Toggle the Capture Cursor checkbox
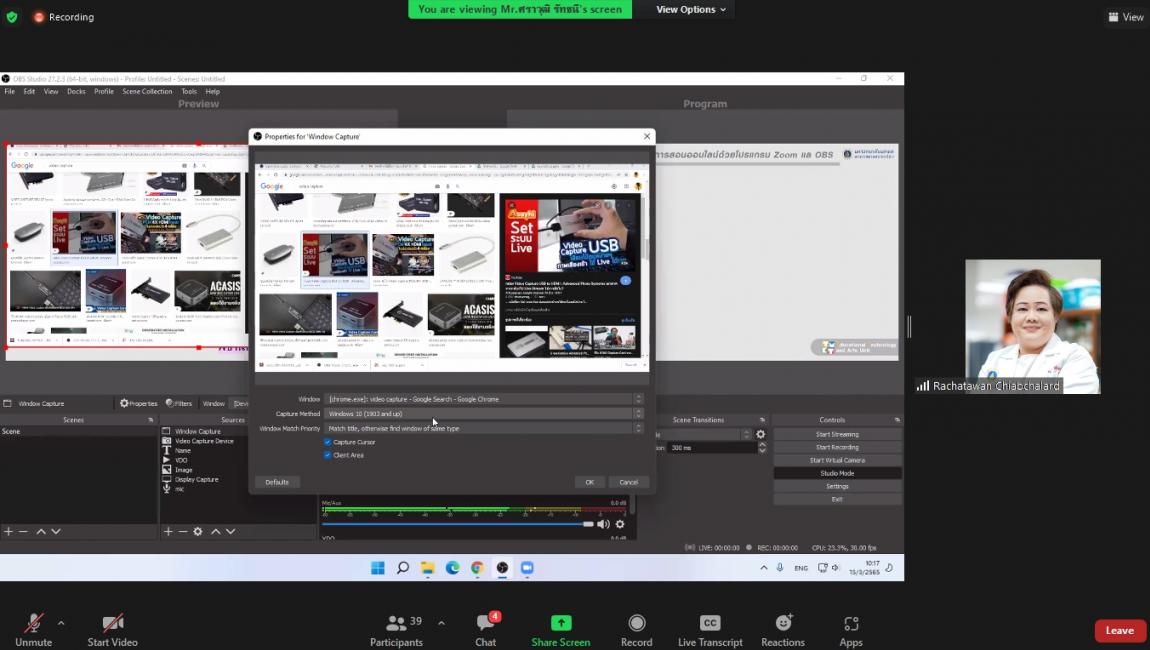This screenshot has height=650, width=1150. pos(327,442)
